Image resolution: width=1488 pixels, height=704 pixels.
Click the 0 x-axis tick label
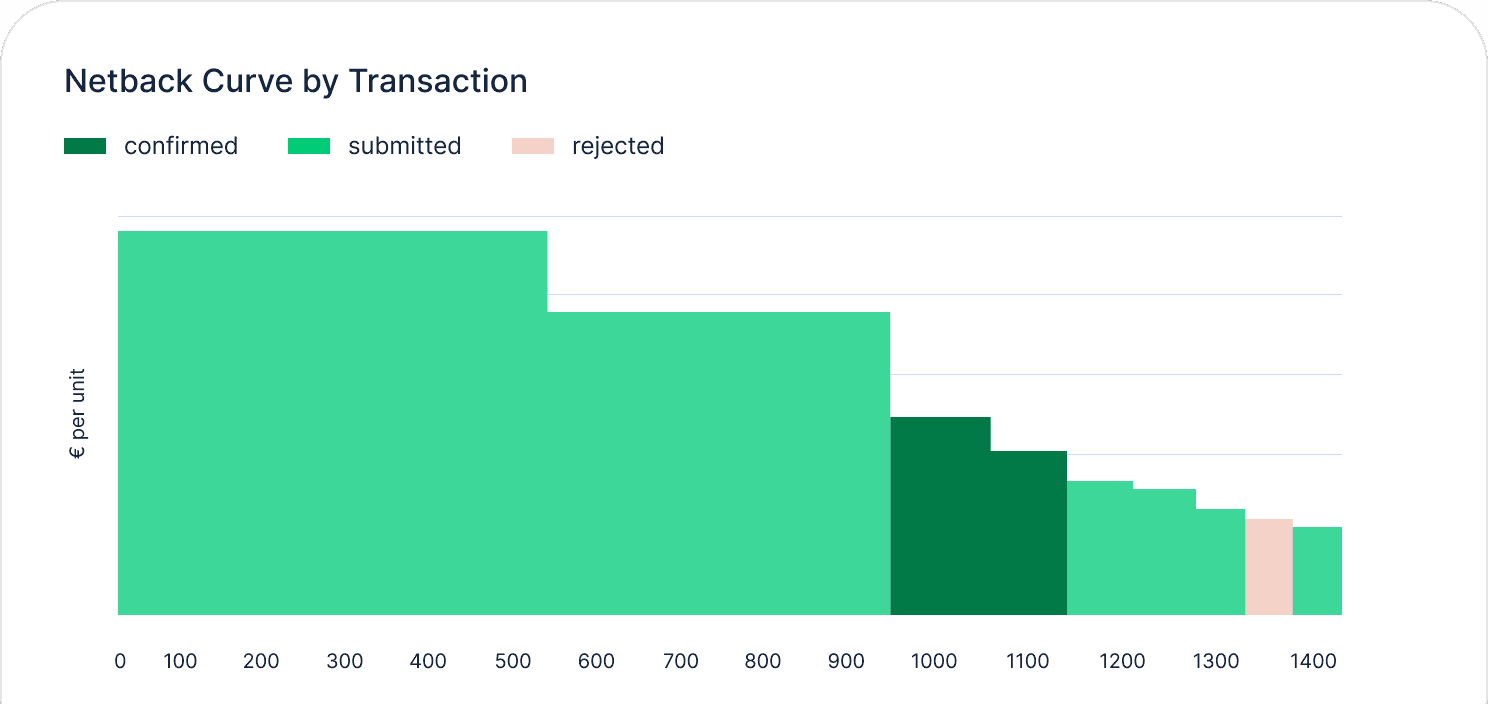click(x=120, y=661)
